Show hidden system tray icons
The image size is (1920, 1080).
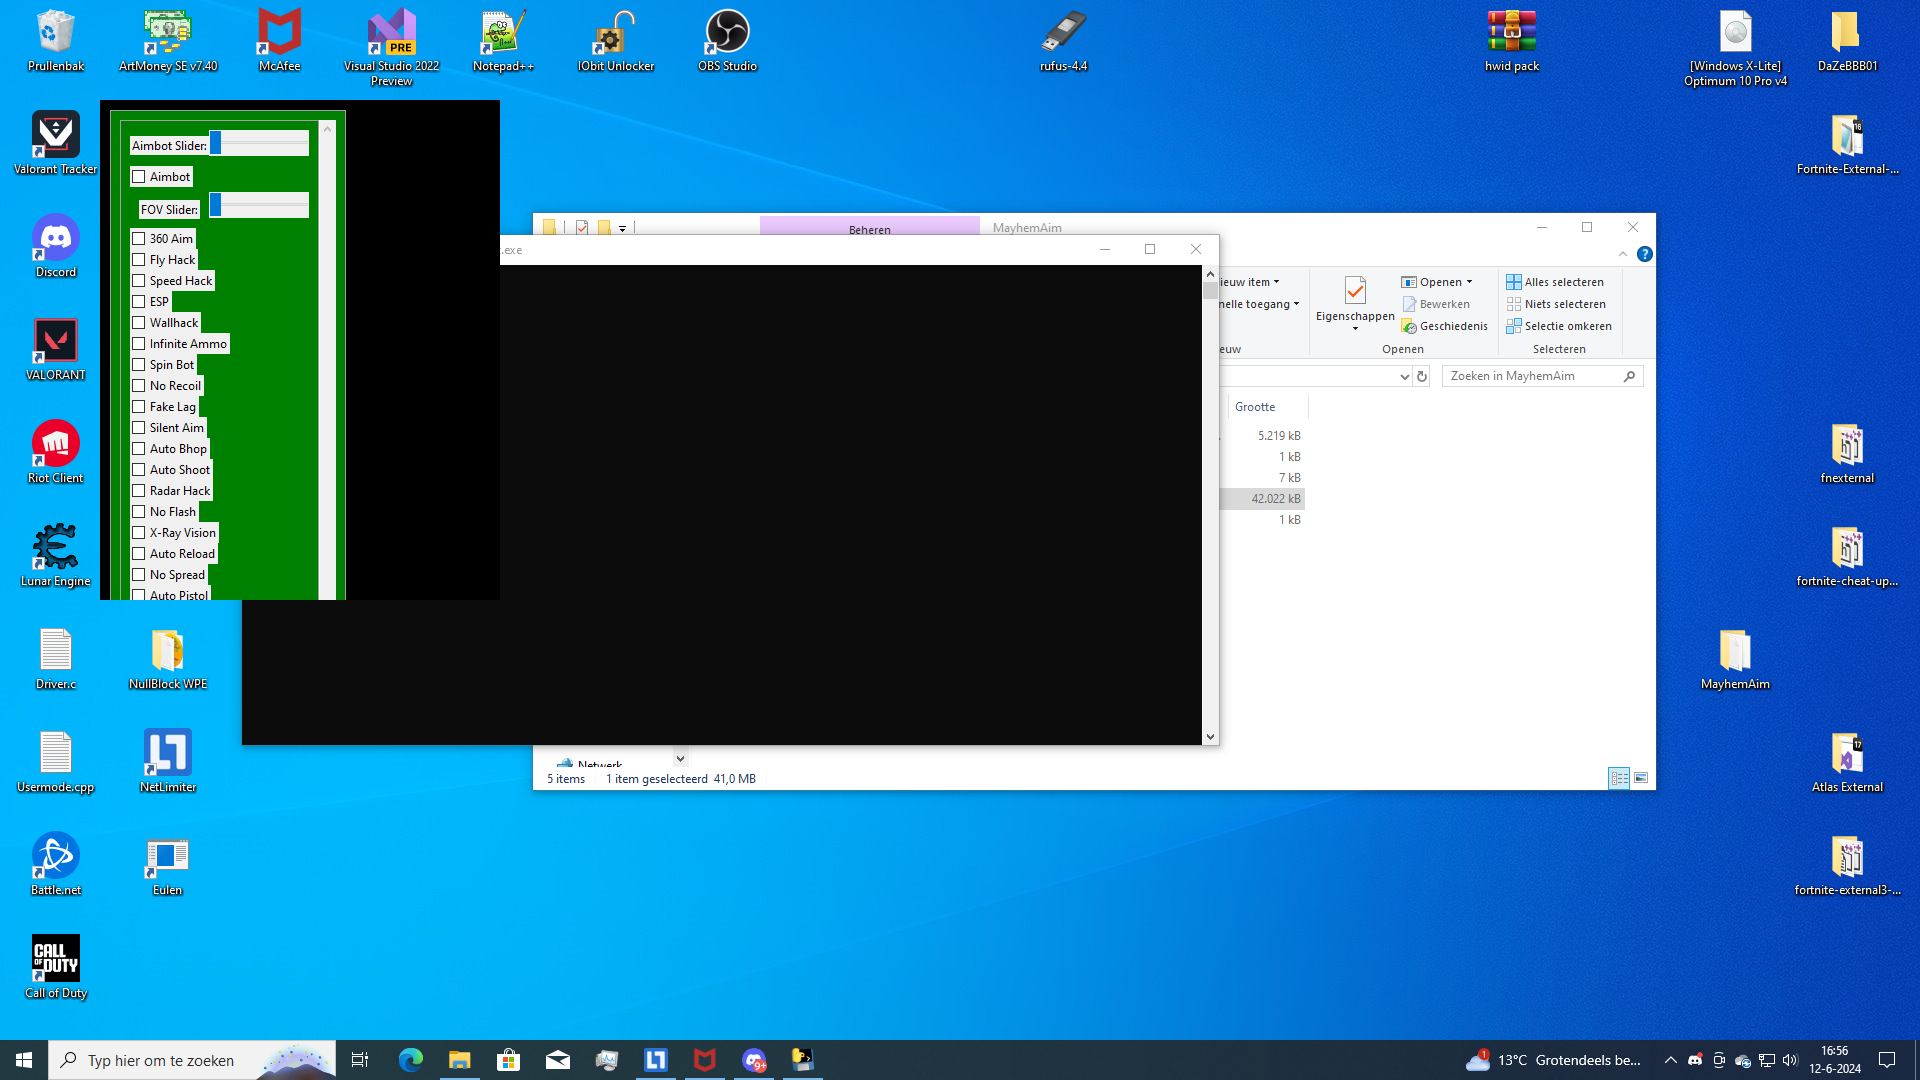[x=1670, y=1060]
